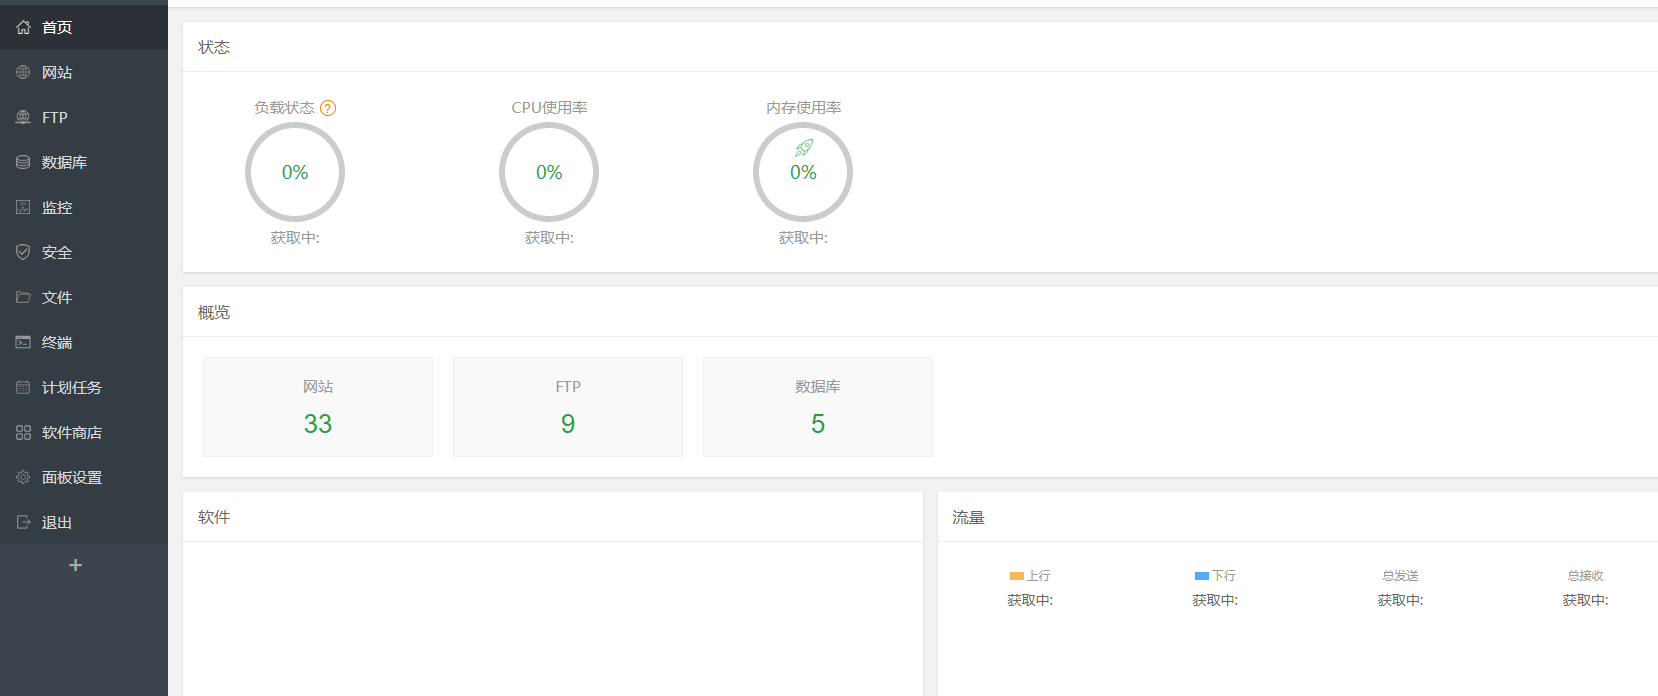Open 面板设置 in the sidebar
Viewport: 1658px width, 696px height.
84,477
